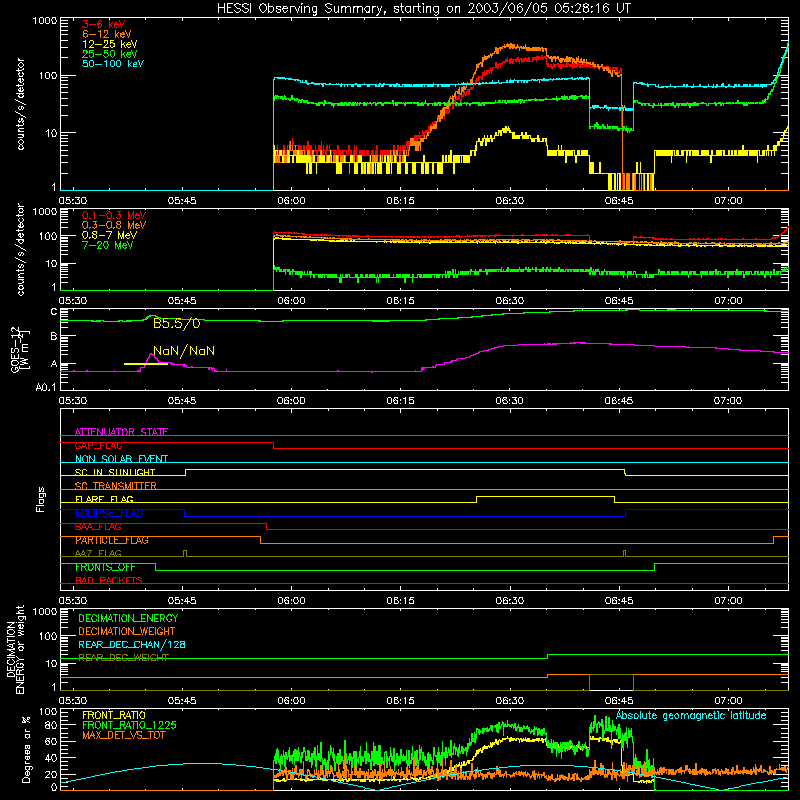800x800 pixels.
Task: Select the BAD_PACKETS flag label
Action: pos(109,580)
